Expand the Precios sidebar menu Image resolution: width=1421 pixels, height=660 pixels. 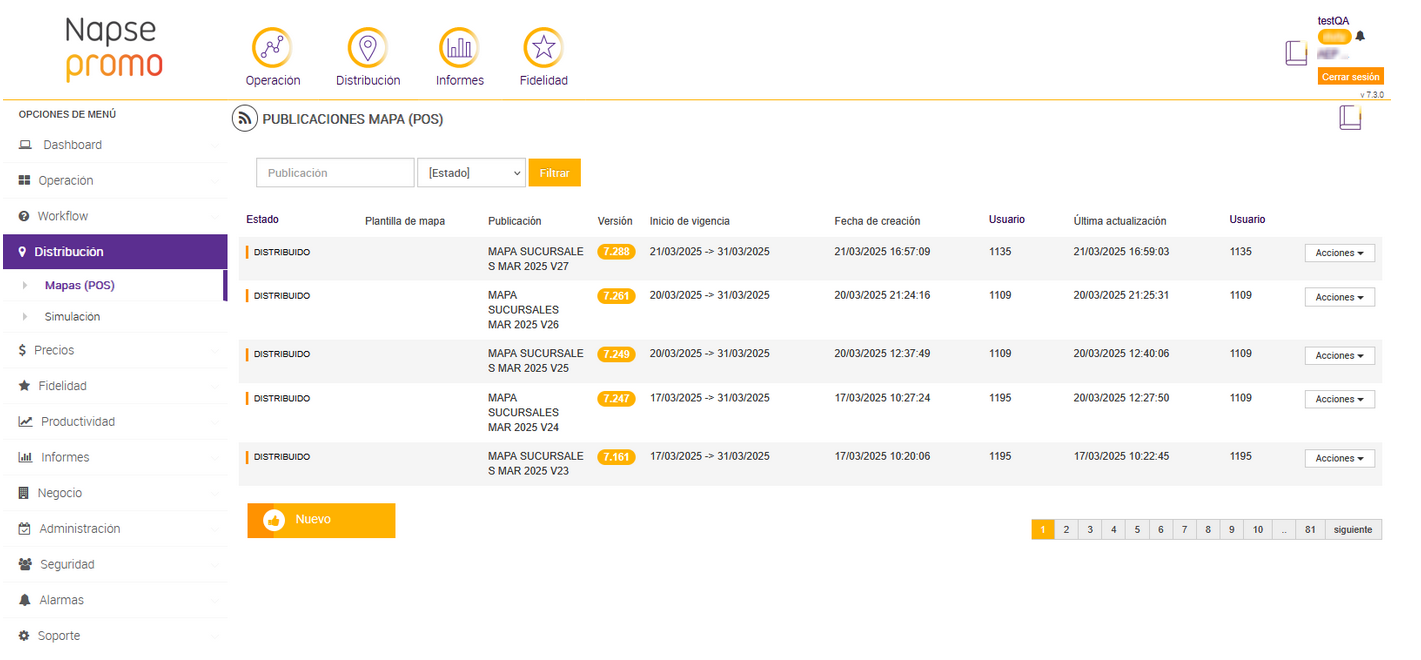(x=55, y=350)
